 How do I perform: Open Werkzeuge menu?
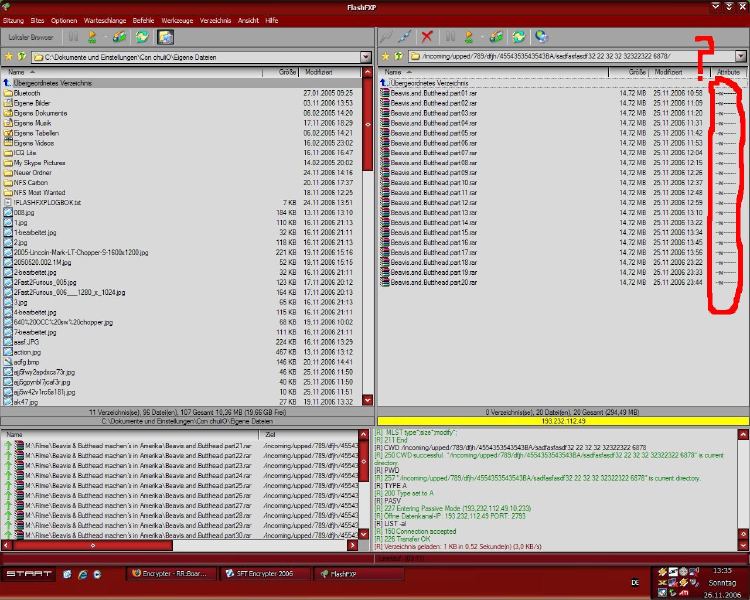[x=177, y=21]
